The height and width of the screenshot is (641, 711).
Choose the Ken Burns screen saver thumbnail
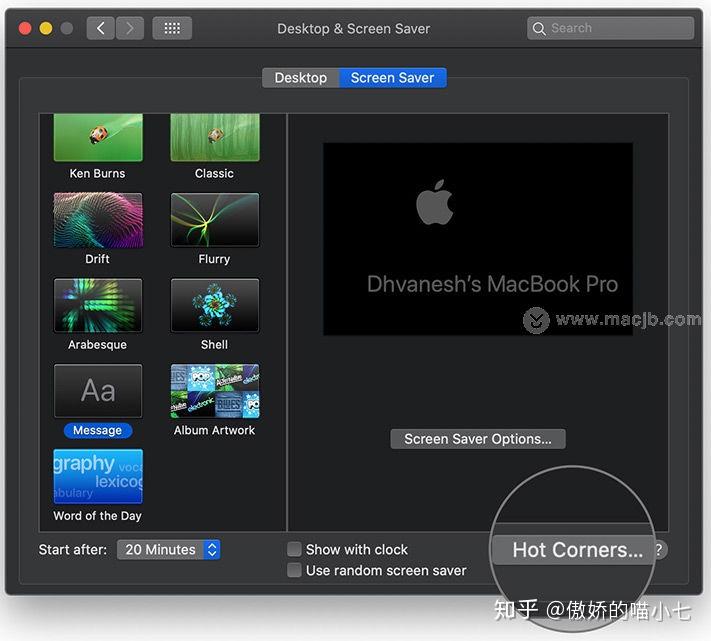(98, 137)
